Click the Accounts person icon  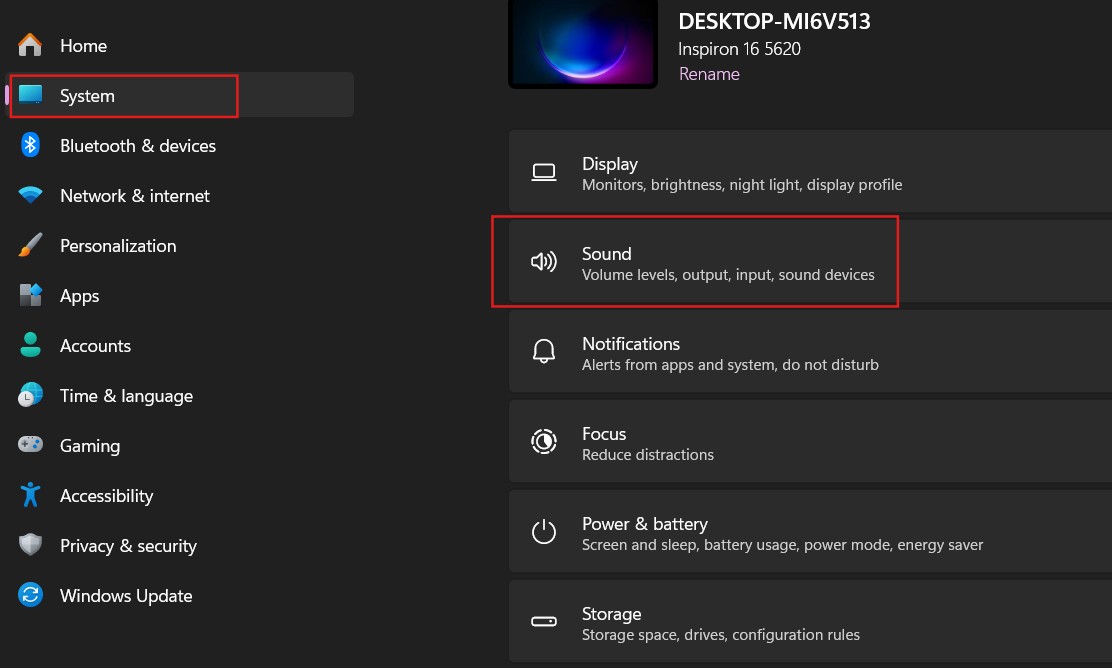click(x=30, y=345)
